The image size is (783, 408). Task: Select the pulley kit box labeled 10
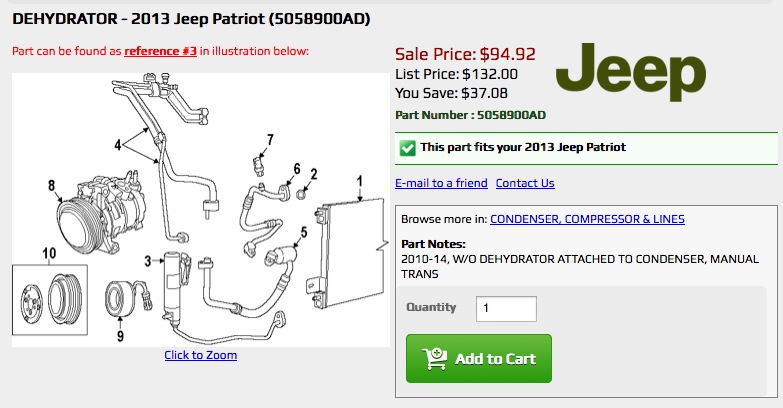click(50, 300)
